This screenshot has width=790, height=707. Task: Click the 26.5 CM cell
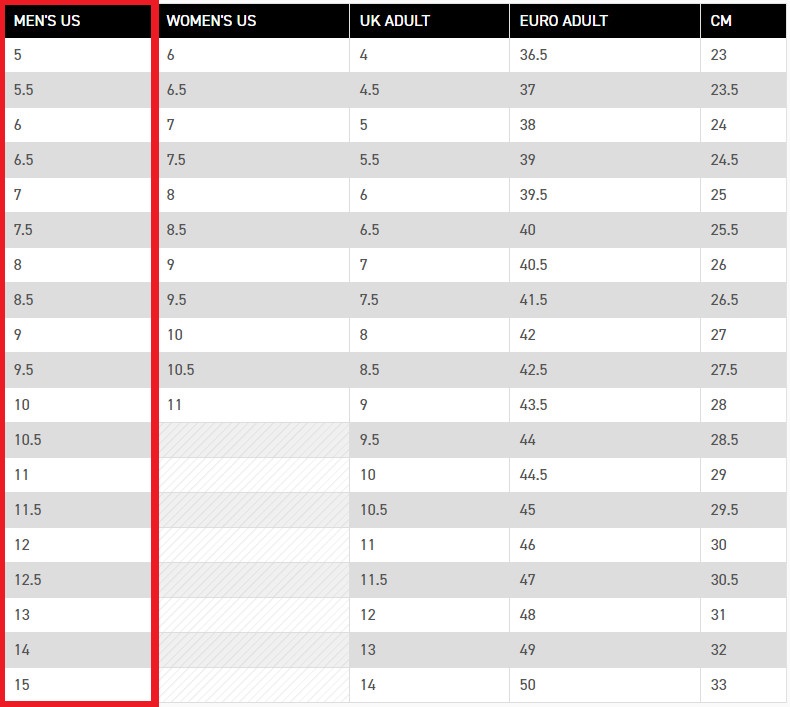tap(743, 300)
